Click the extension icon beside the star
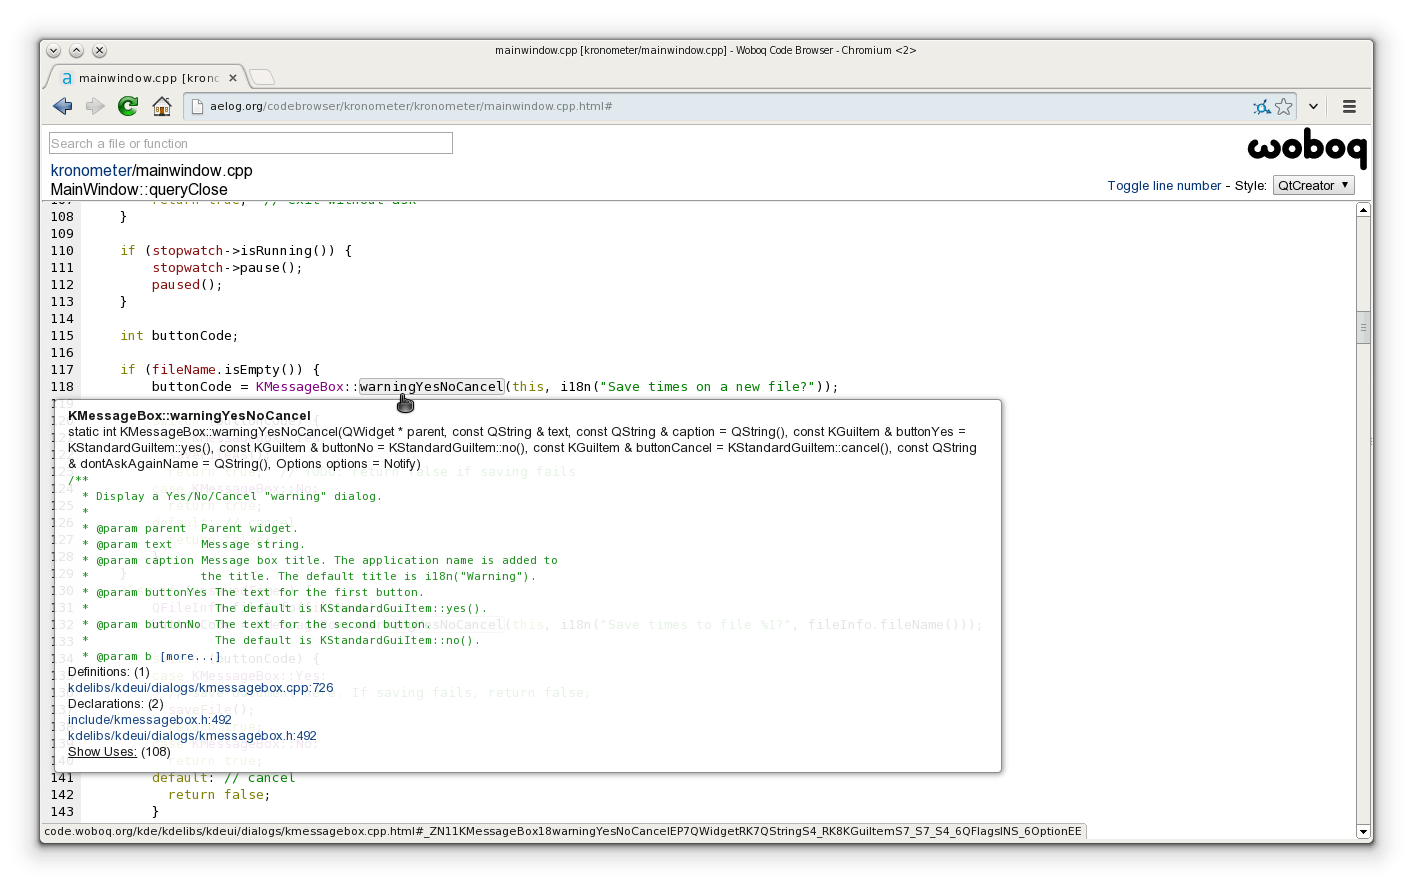This screenshot has height=883, width=1413. [1262, 106]
